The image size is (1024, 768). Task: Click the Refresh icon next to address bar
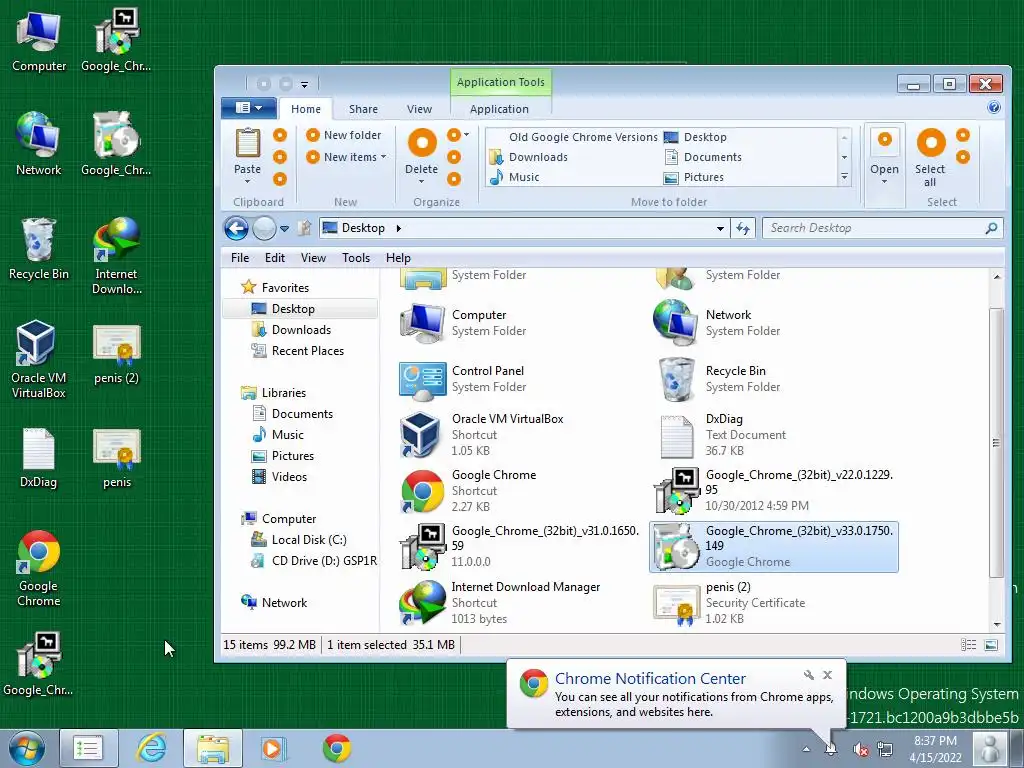coord(743,228)
